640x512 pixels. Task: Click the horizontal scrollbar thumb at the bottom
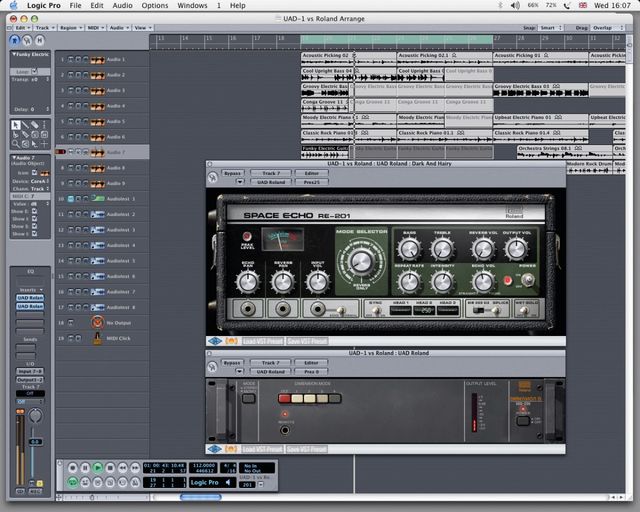200,497
